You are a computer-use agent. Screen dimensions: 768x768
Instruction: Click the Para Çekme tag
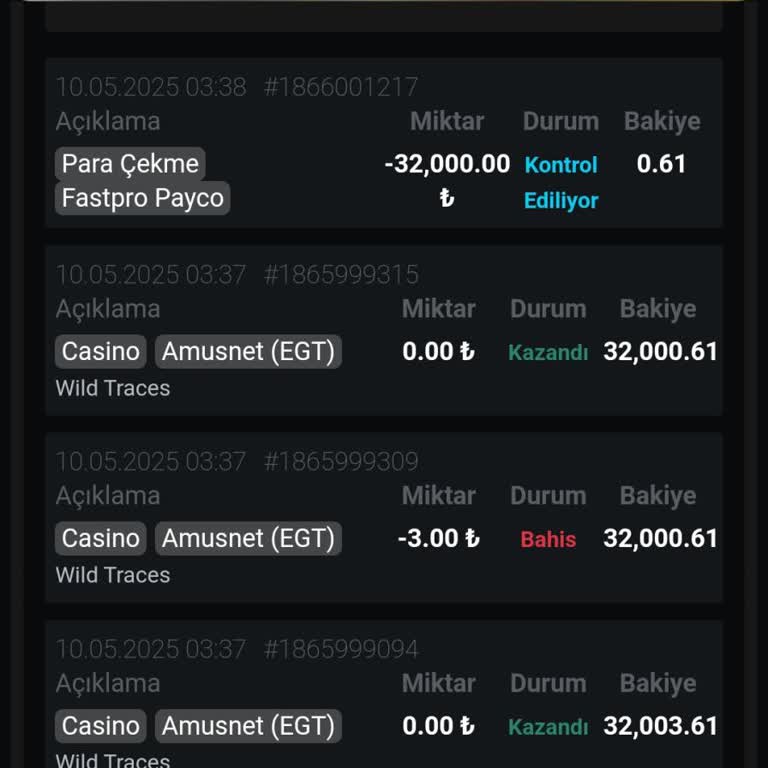tap(130, 164)
